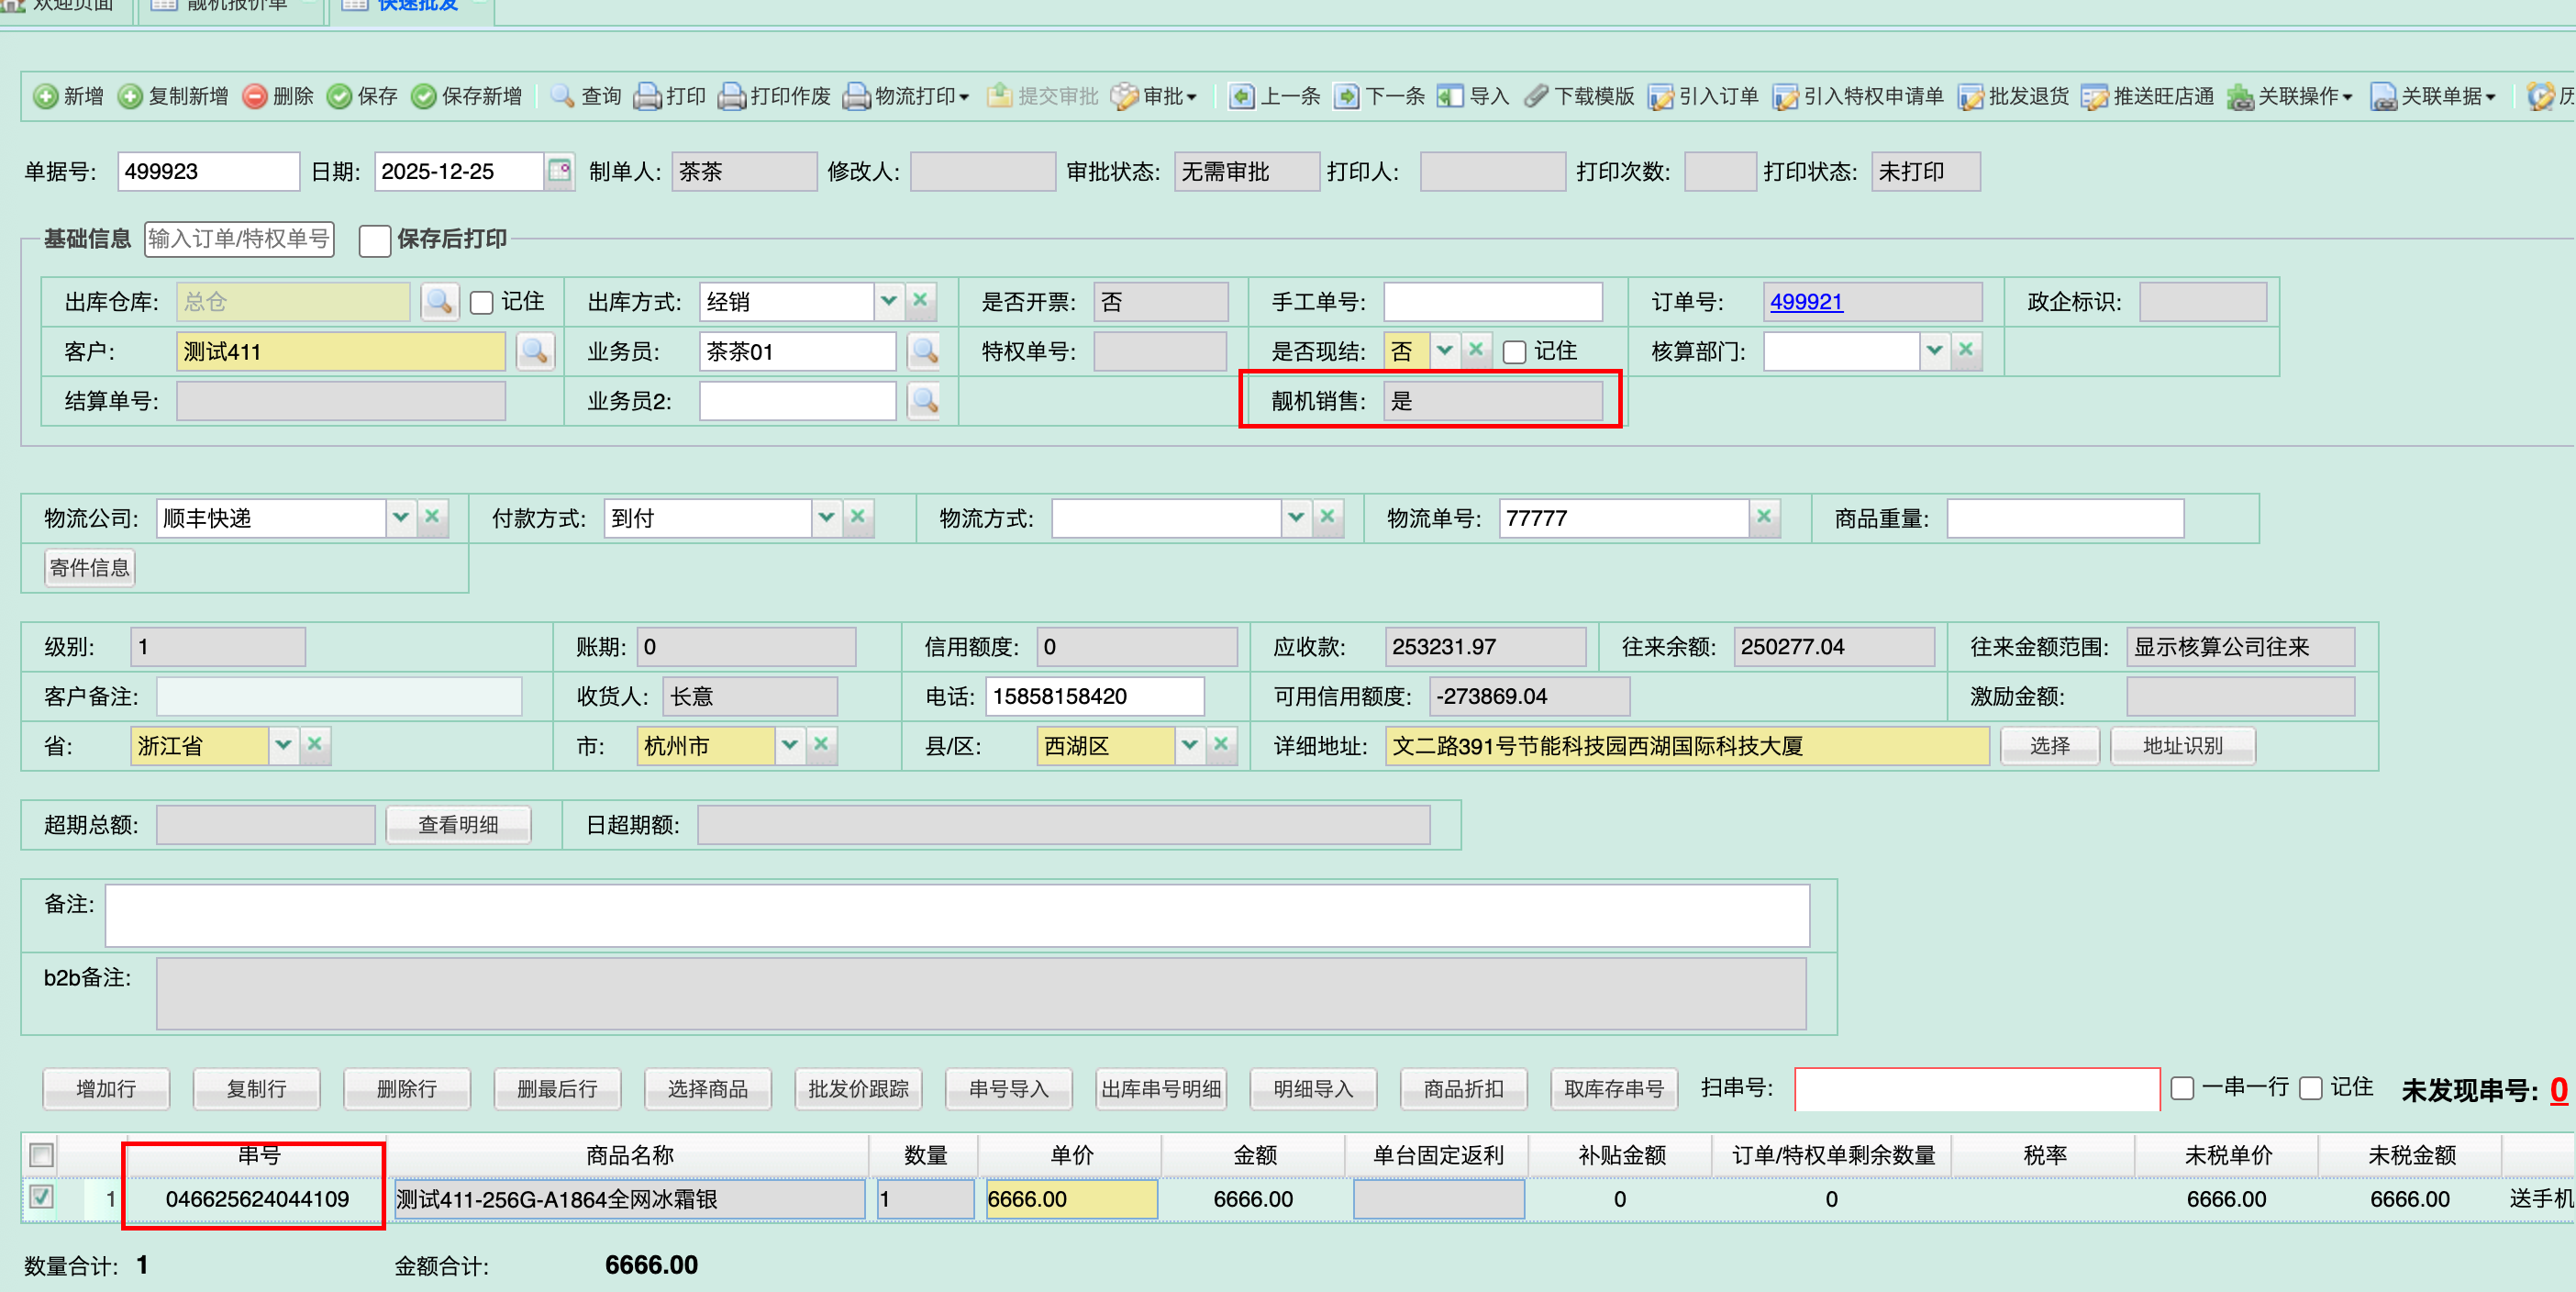Click the search icon beside 客户 field
The height and width of the screenshot is (1292, 2576).
point(535,351)
